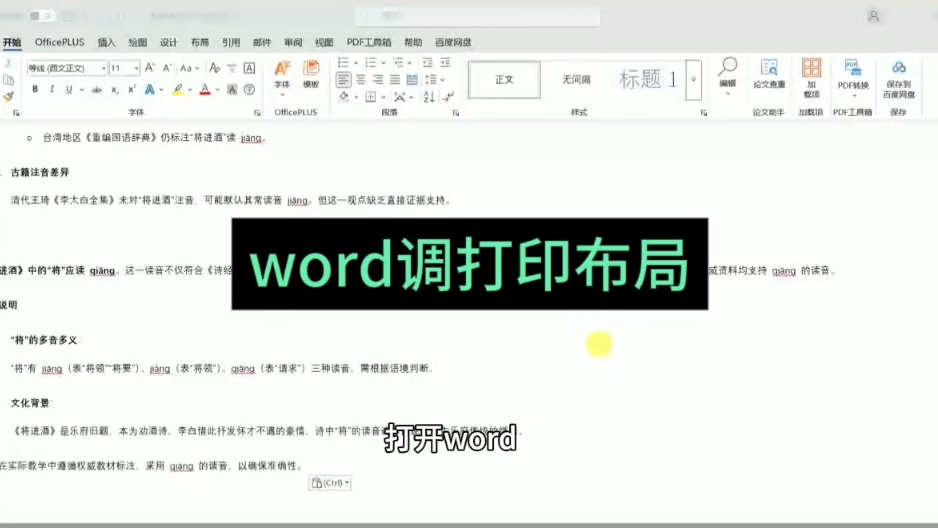Open Paste Options (Ctrl) popup
Viewport: 938px width, 528px height.
[x=330, y=483]
